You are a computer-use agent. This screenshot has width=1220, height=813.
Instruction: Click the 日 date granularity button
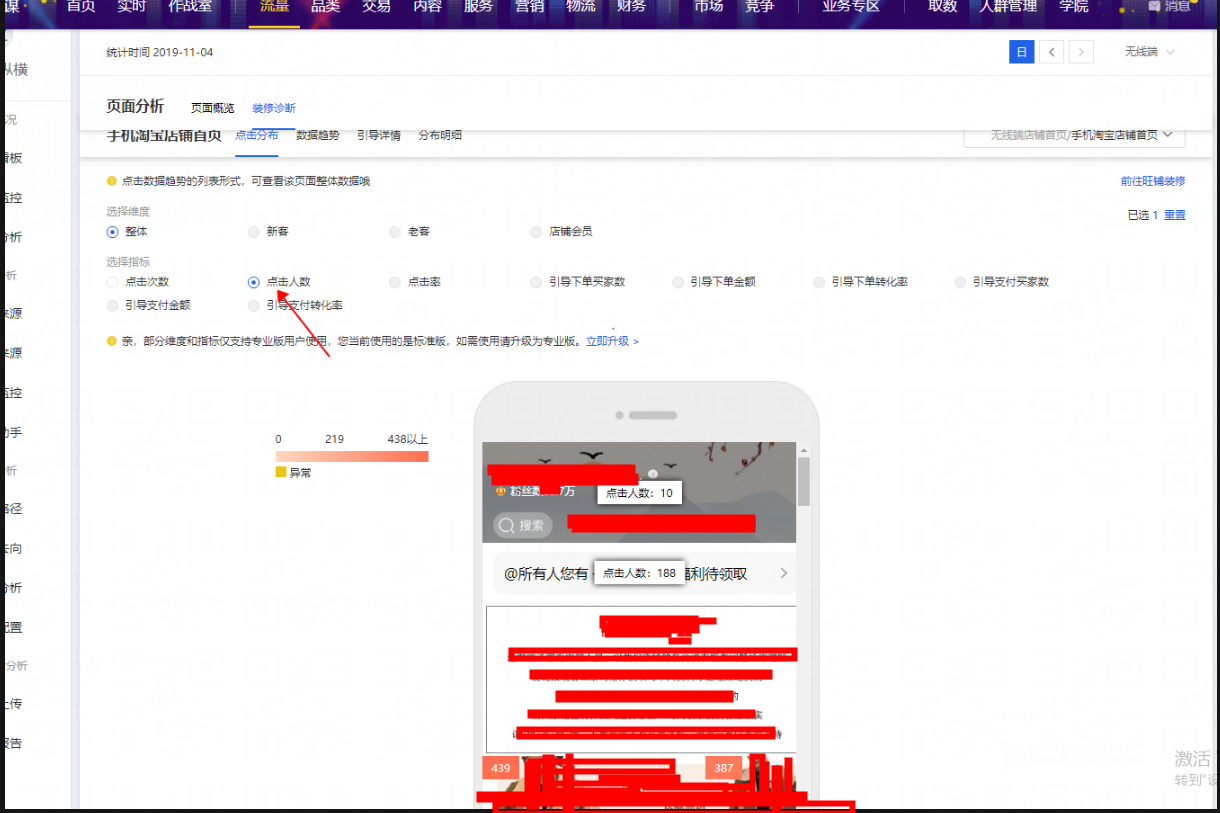pyautogui.click(x=1021, y=52)
